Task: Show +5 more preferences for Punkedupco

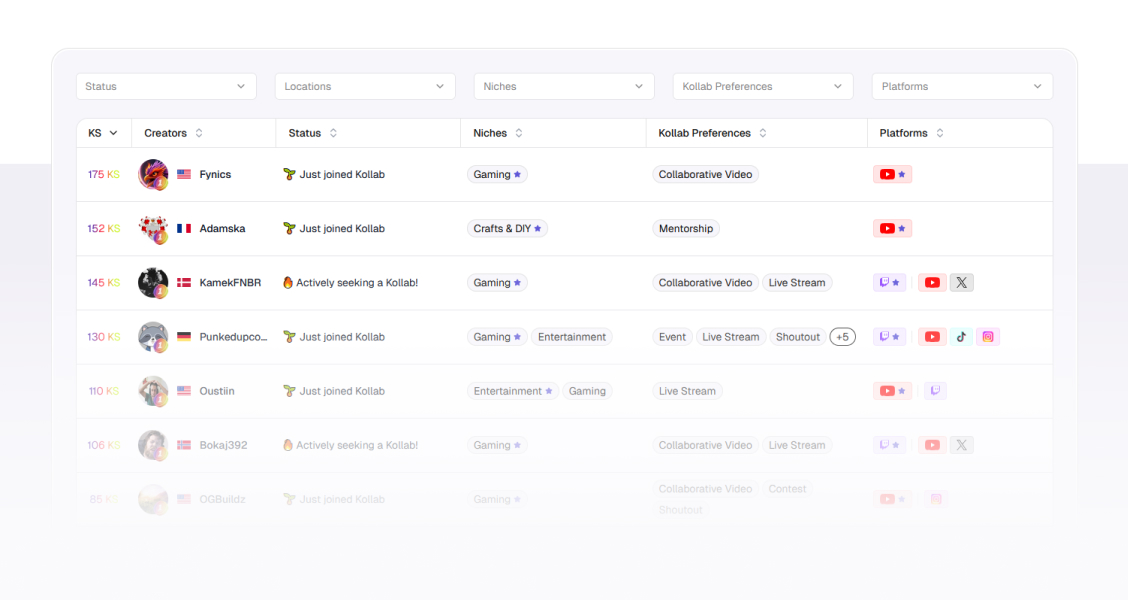Action: [842, 337]
